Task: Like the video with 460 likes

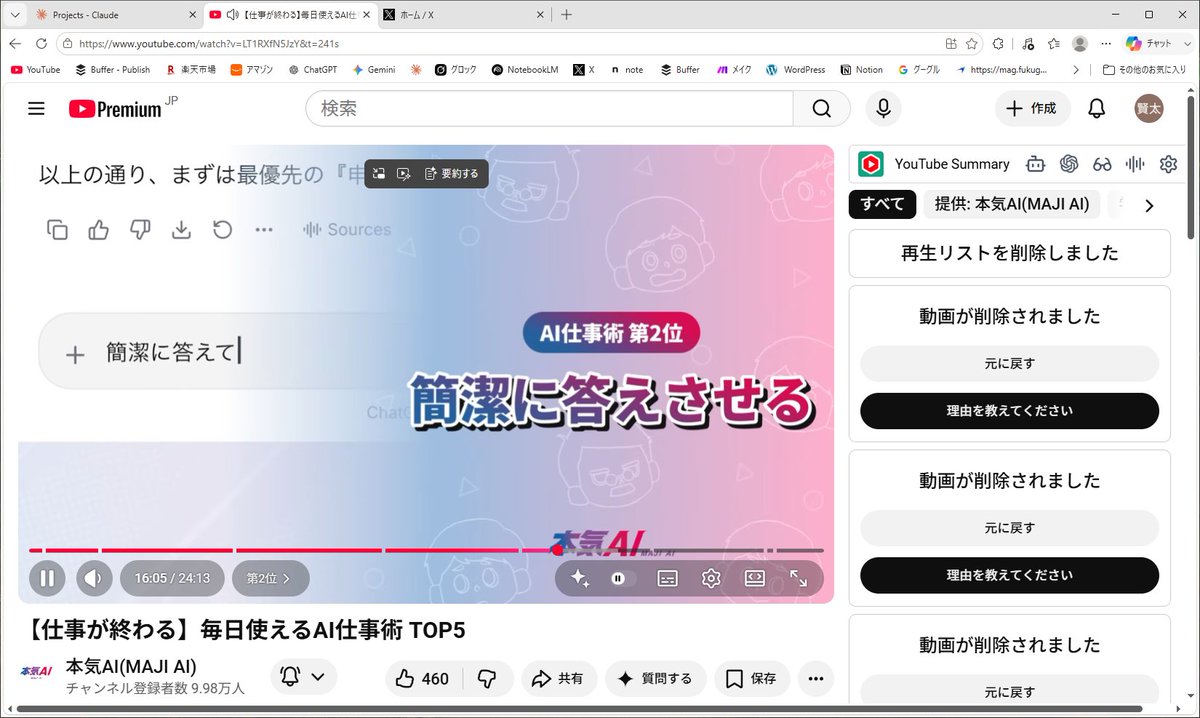Action: (x=421, y=679)
